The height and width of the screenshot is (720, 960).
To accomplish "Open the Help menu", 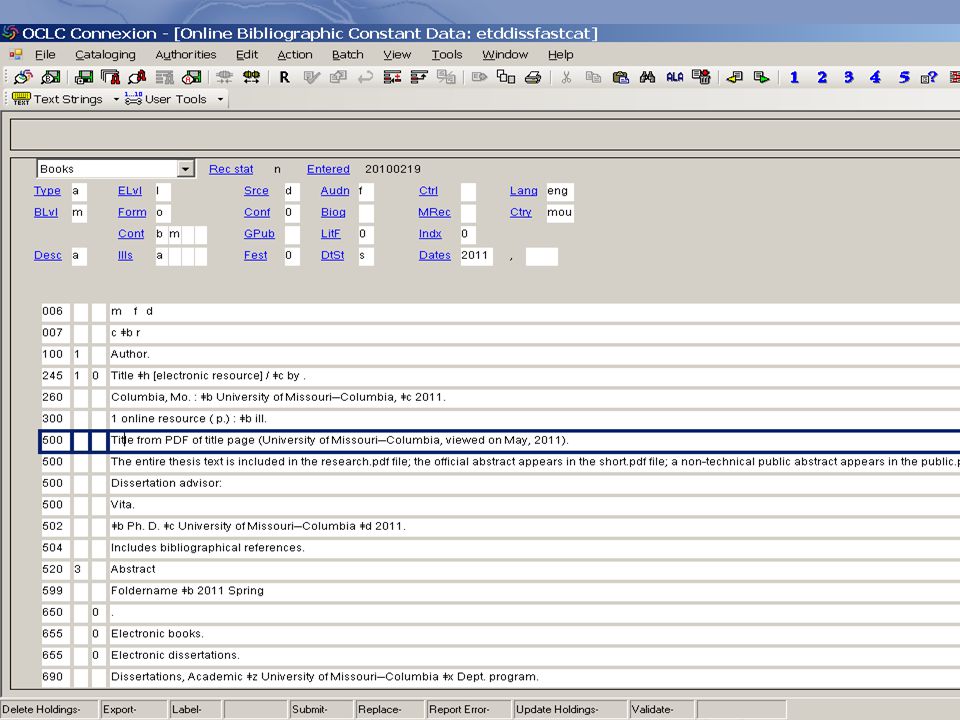I will point(560,54).
